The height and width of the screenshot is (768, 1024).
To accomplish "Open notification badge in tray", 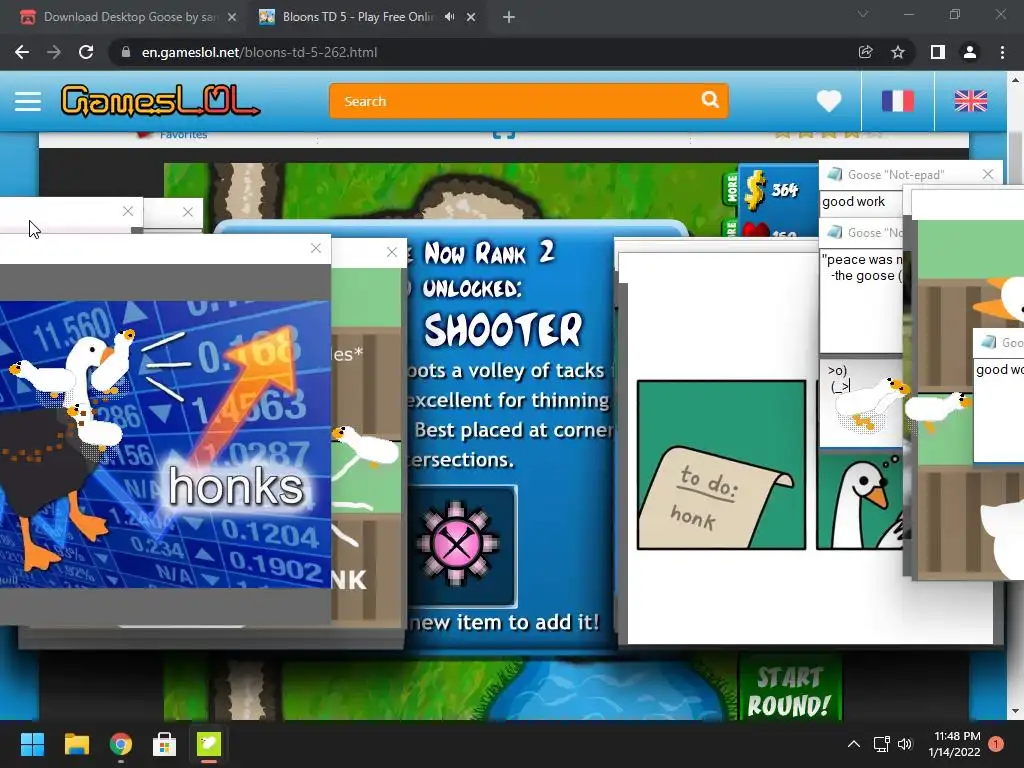I will tap(996, 744).
